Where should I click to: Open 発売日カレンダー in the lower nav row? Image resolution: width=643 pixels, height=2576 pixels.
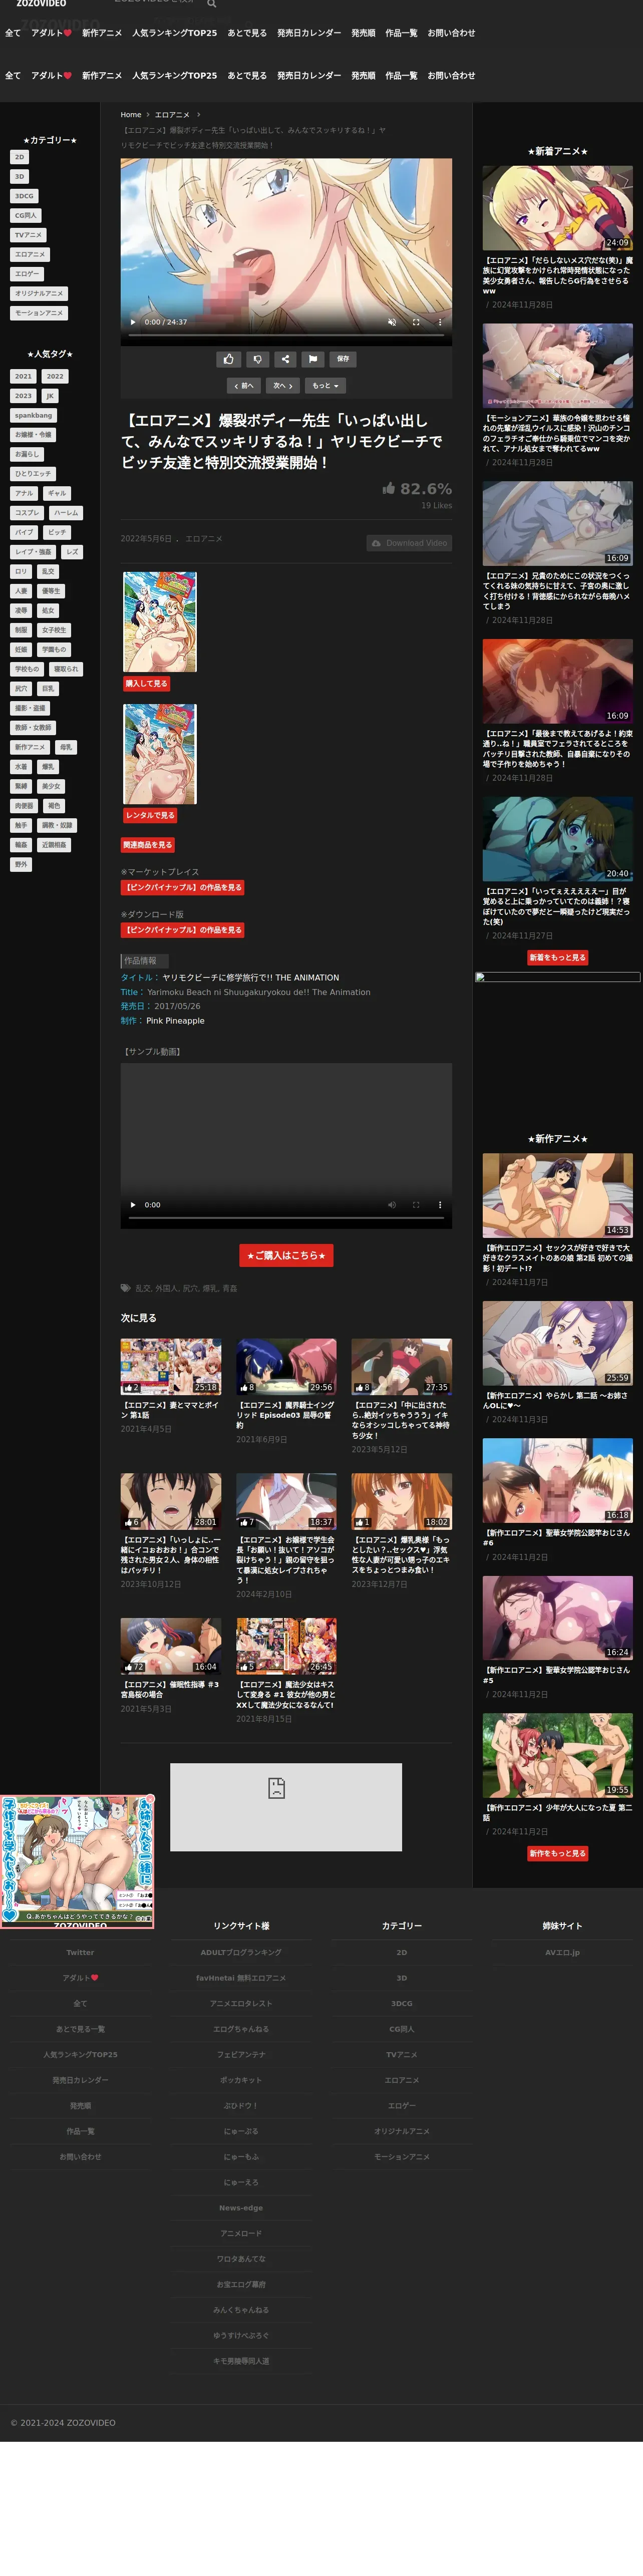click(309, 76)
